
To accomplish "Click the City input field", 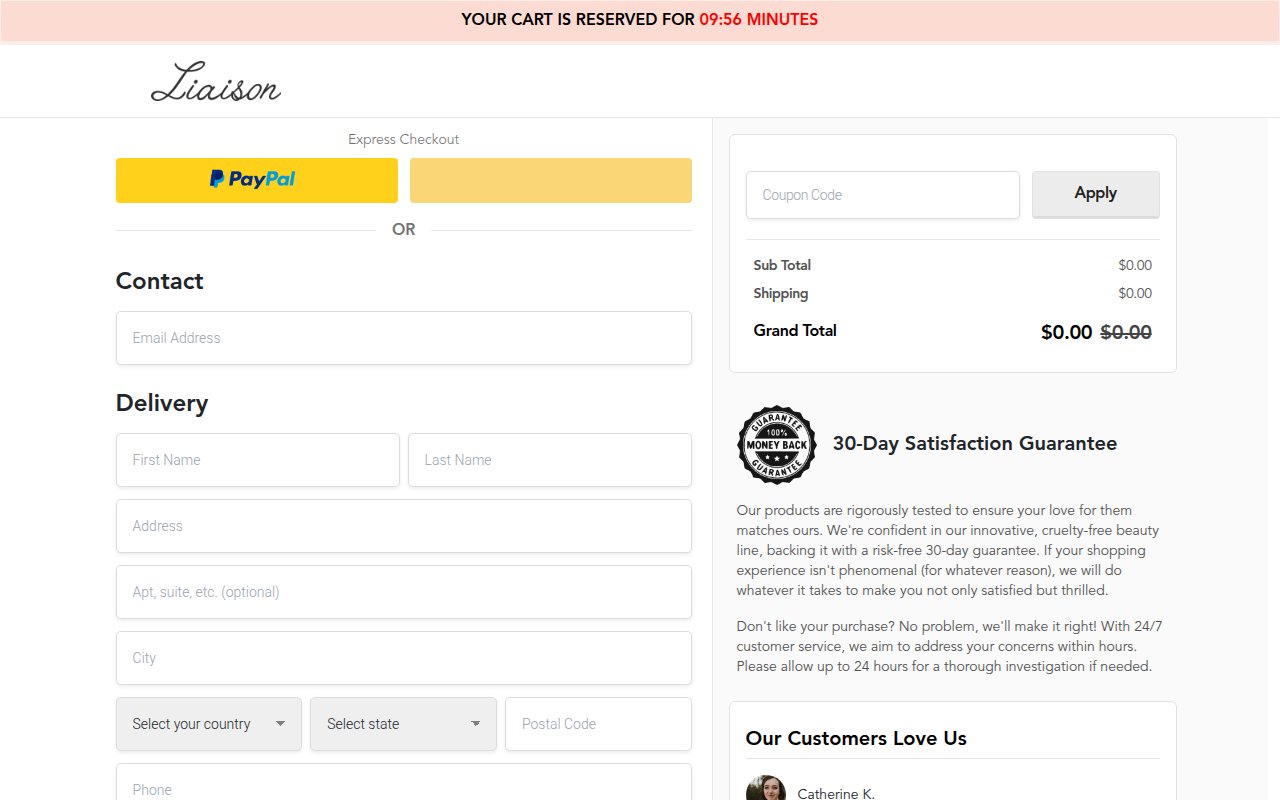I will pos(404,658).
